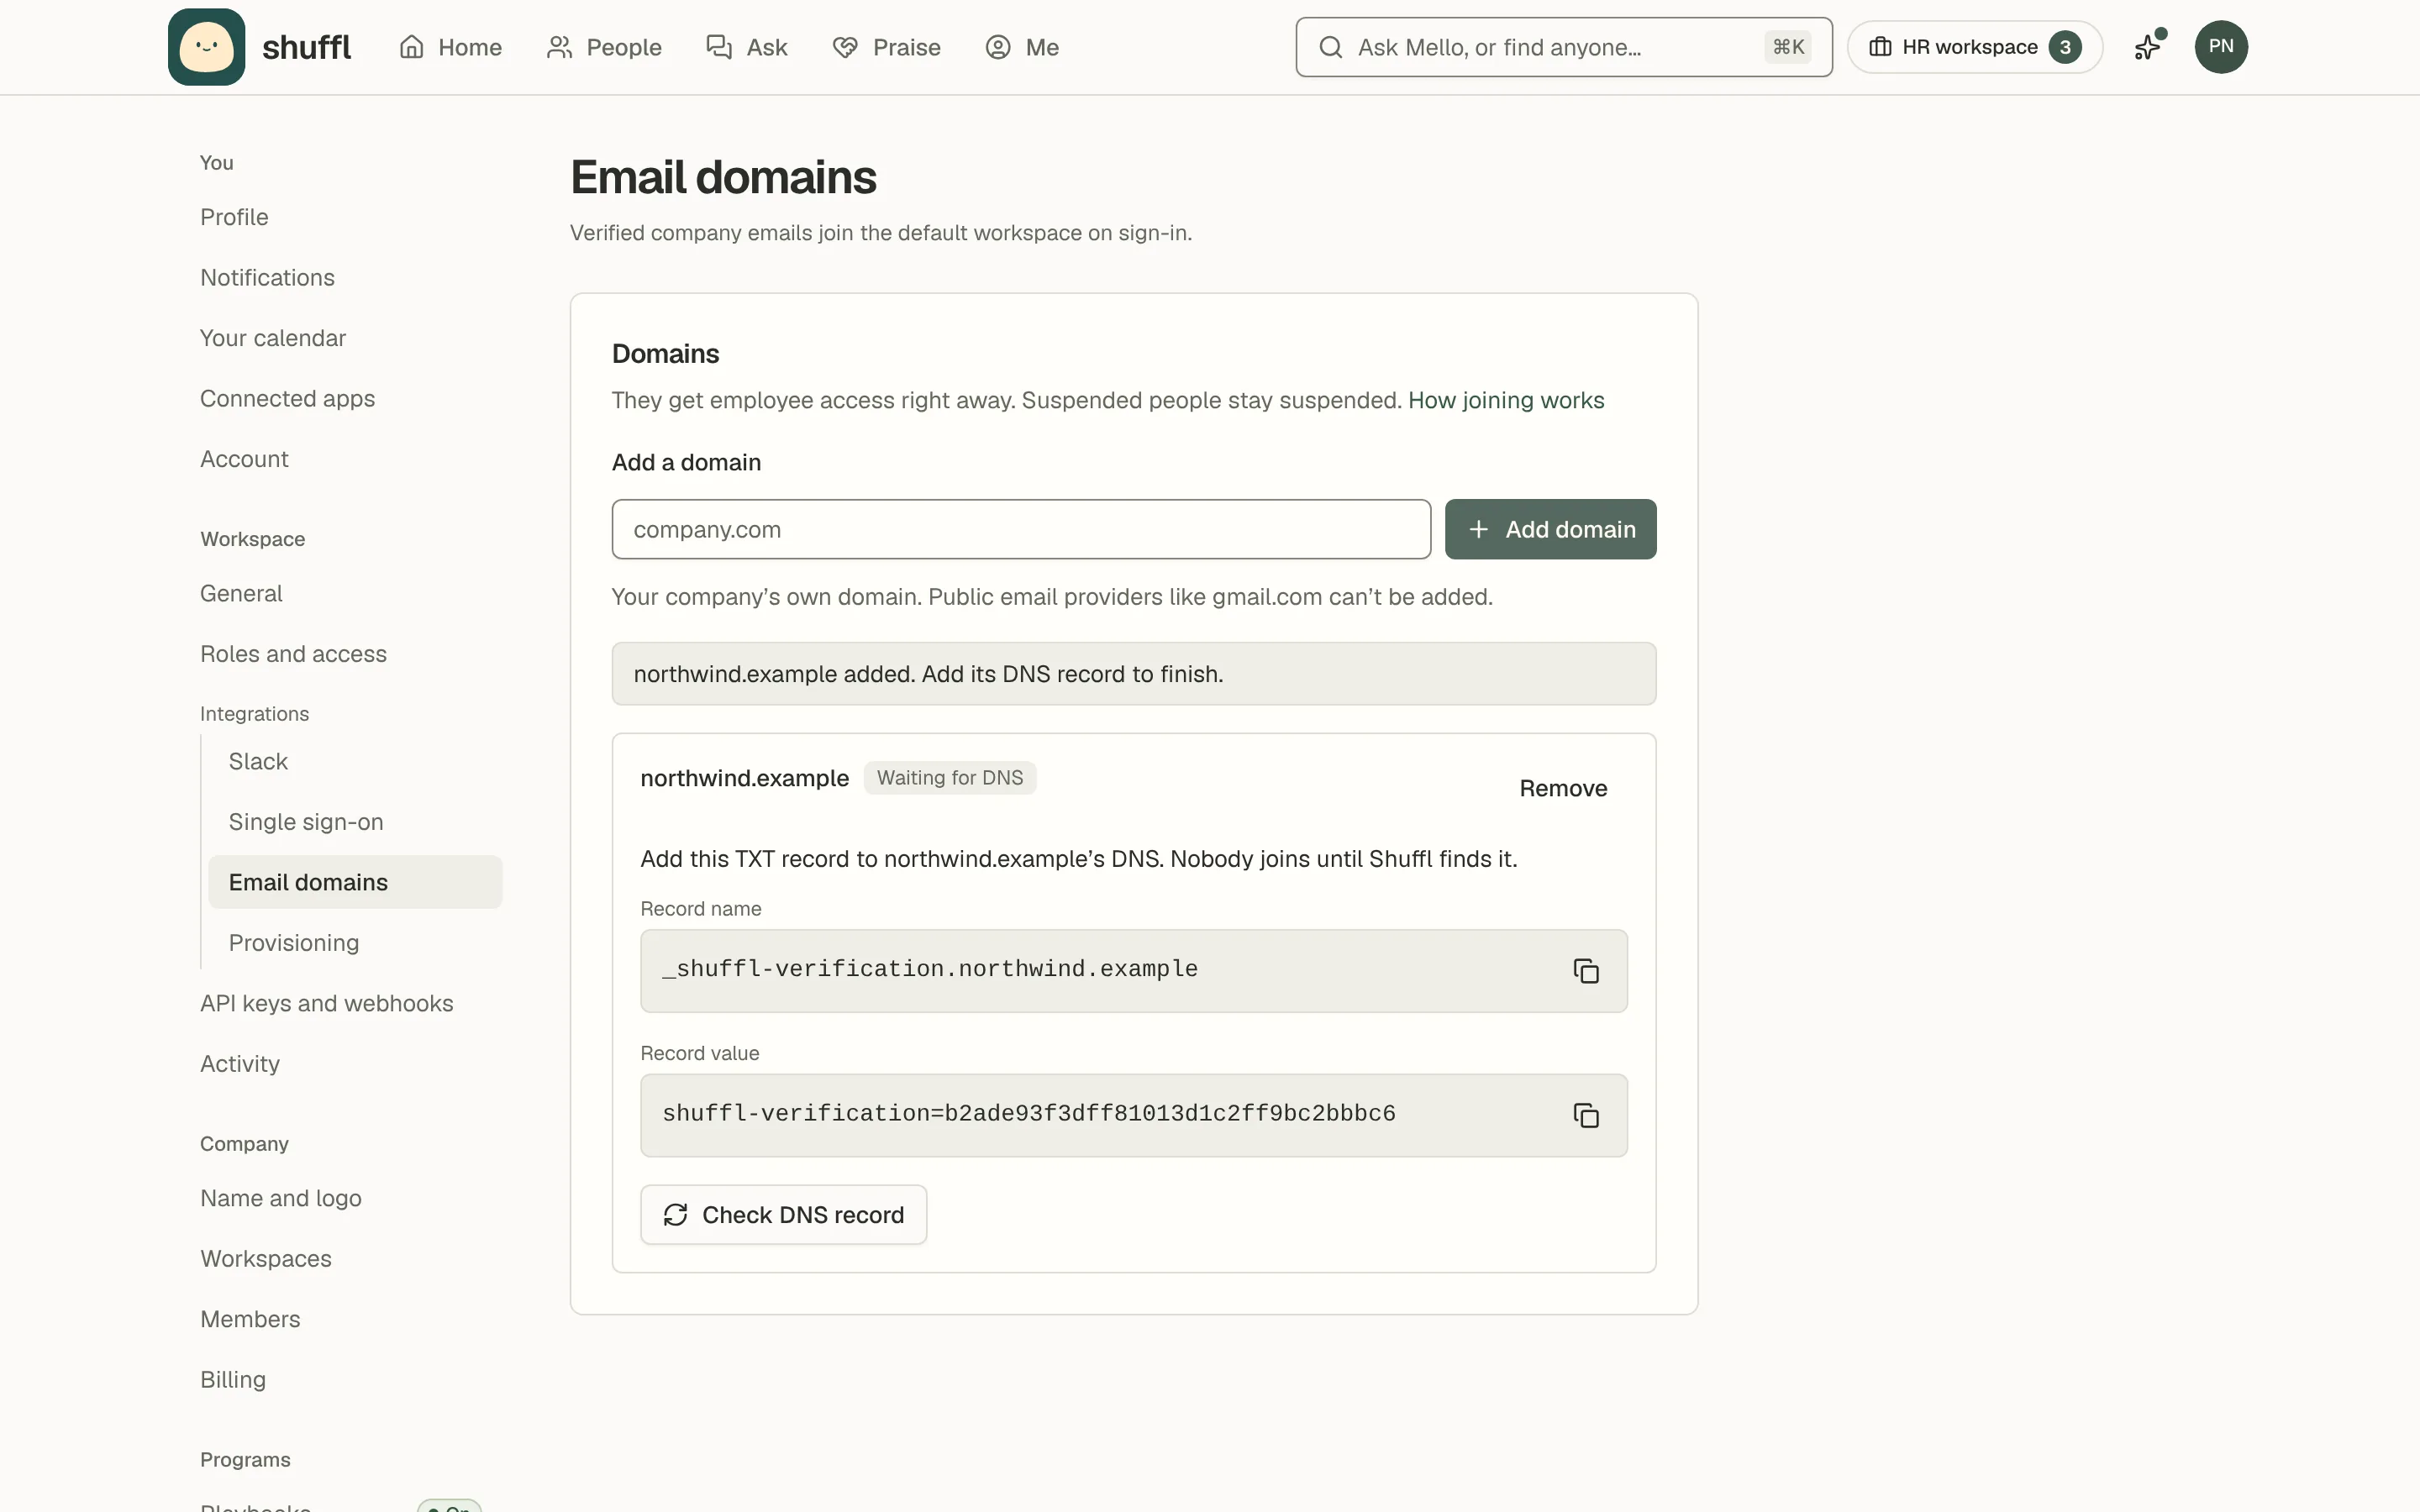2420x1512 pixels.
Task: Open Workspaces in Company section
Action: [266, 1259]
